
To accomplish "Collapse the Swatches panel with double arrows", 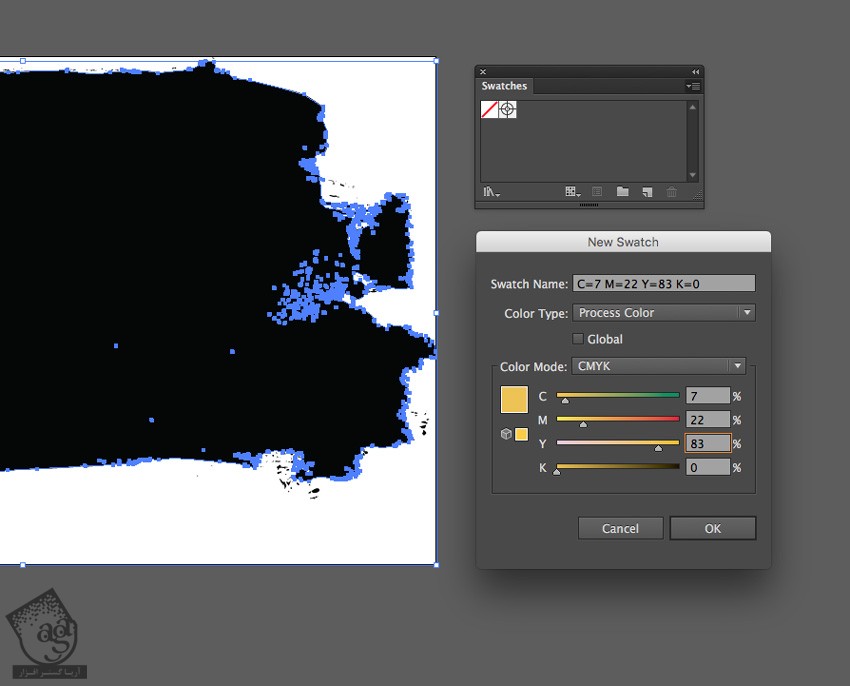I will [x=695, y=72].
